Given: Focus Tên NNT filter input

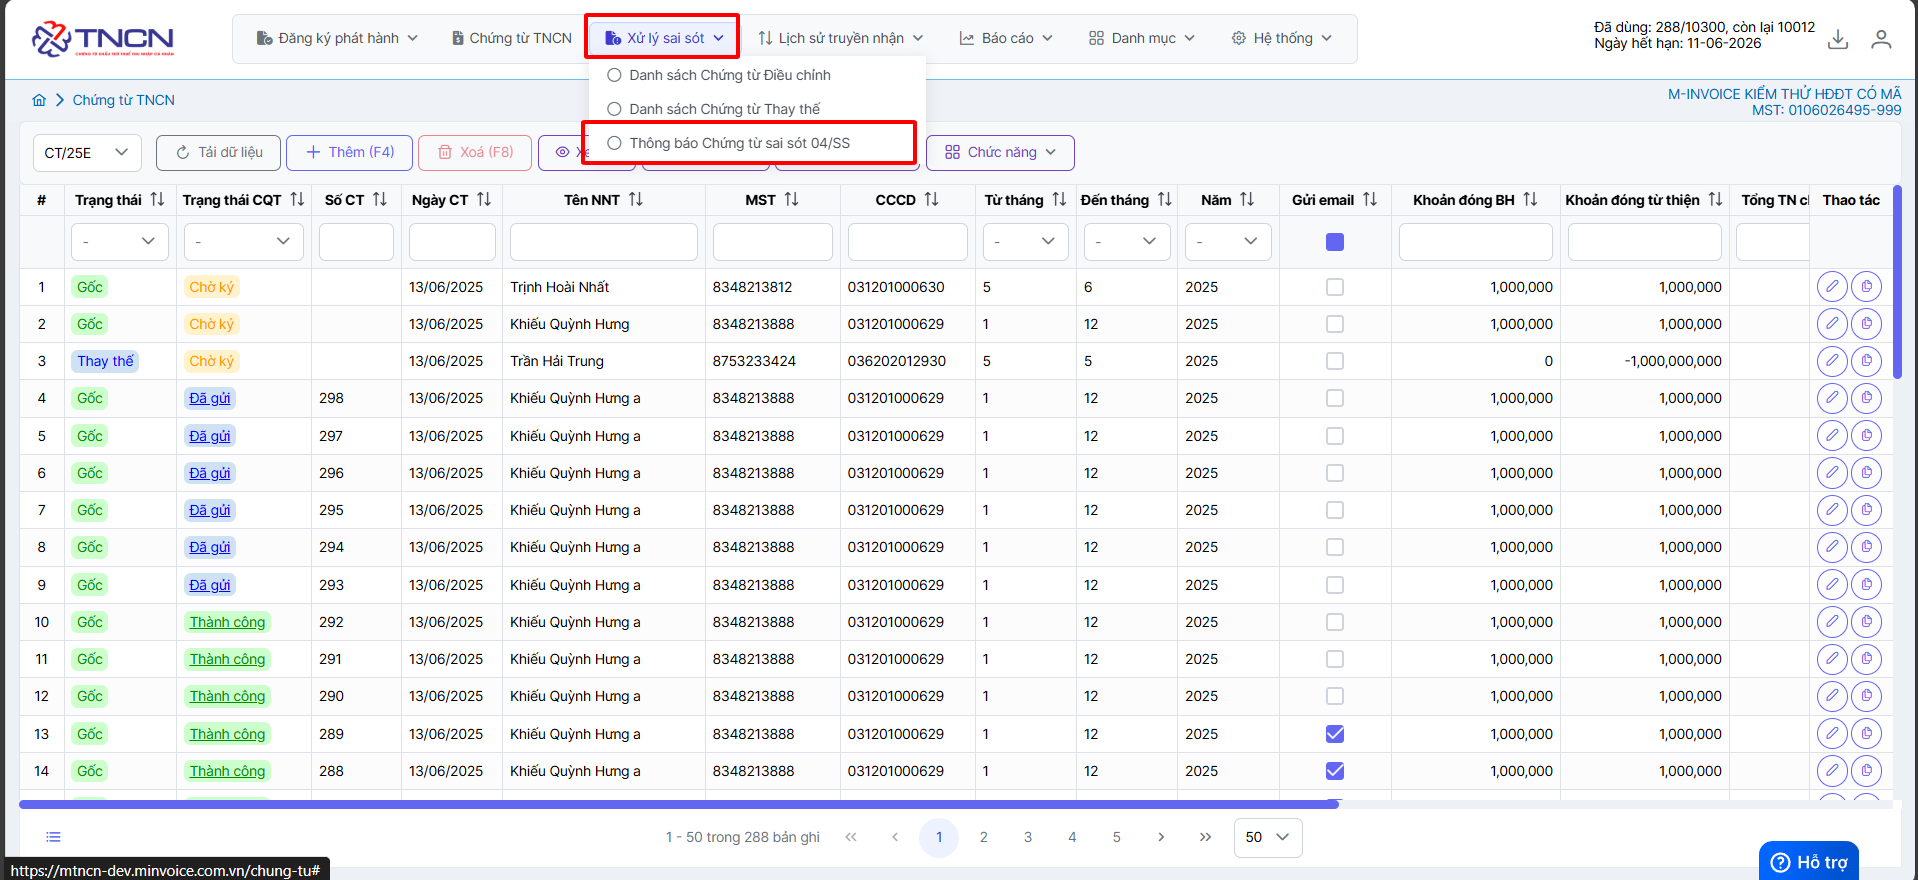Looking at the screenshot, I should 604,242.
